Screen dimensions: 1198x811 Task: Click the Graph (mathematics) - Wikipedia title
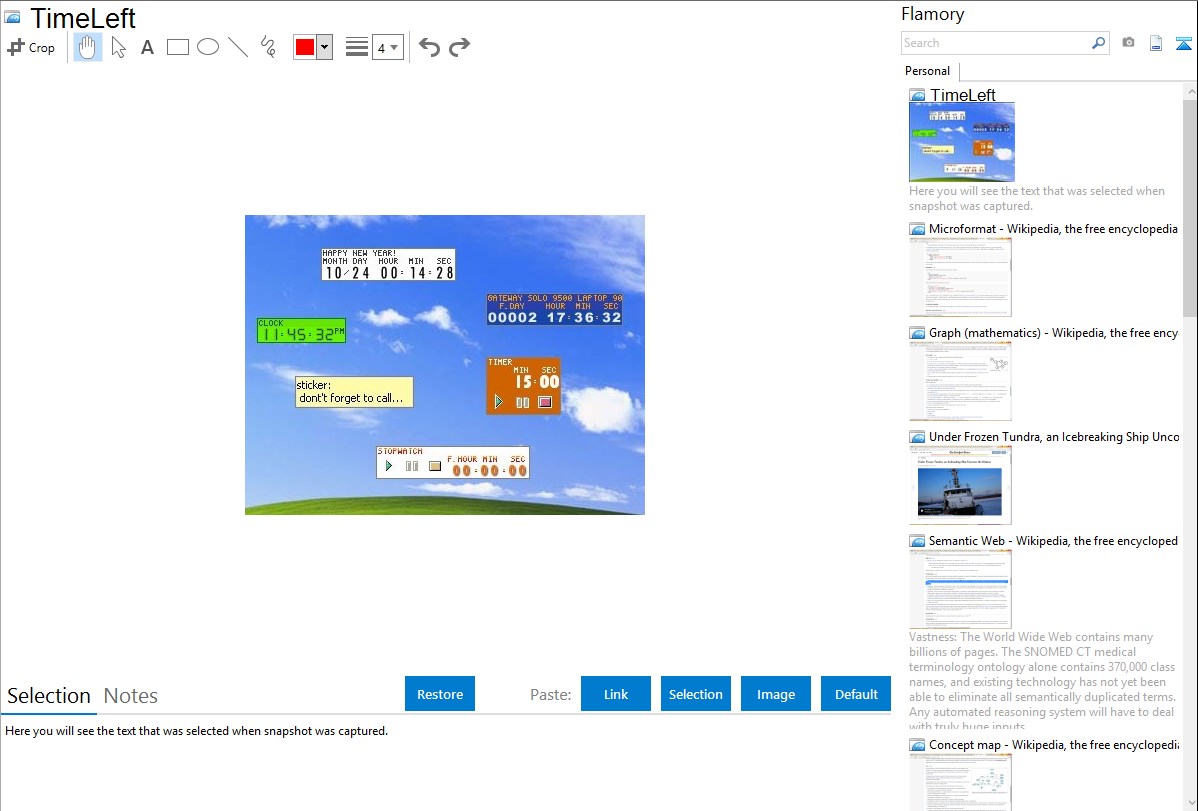click(x=1053, y=333)
